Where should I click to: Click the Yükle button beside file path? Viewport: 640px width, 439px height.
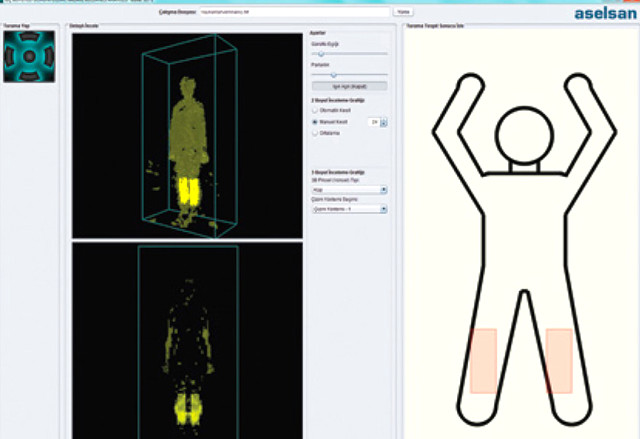[x=404, y=12]
